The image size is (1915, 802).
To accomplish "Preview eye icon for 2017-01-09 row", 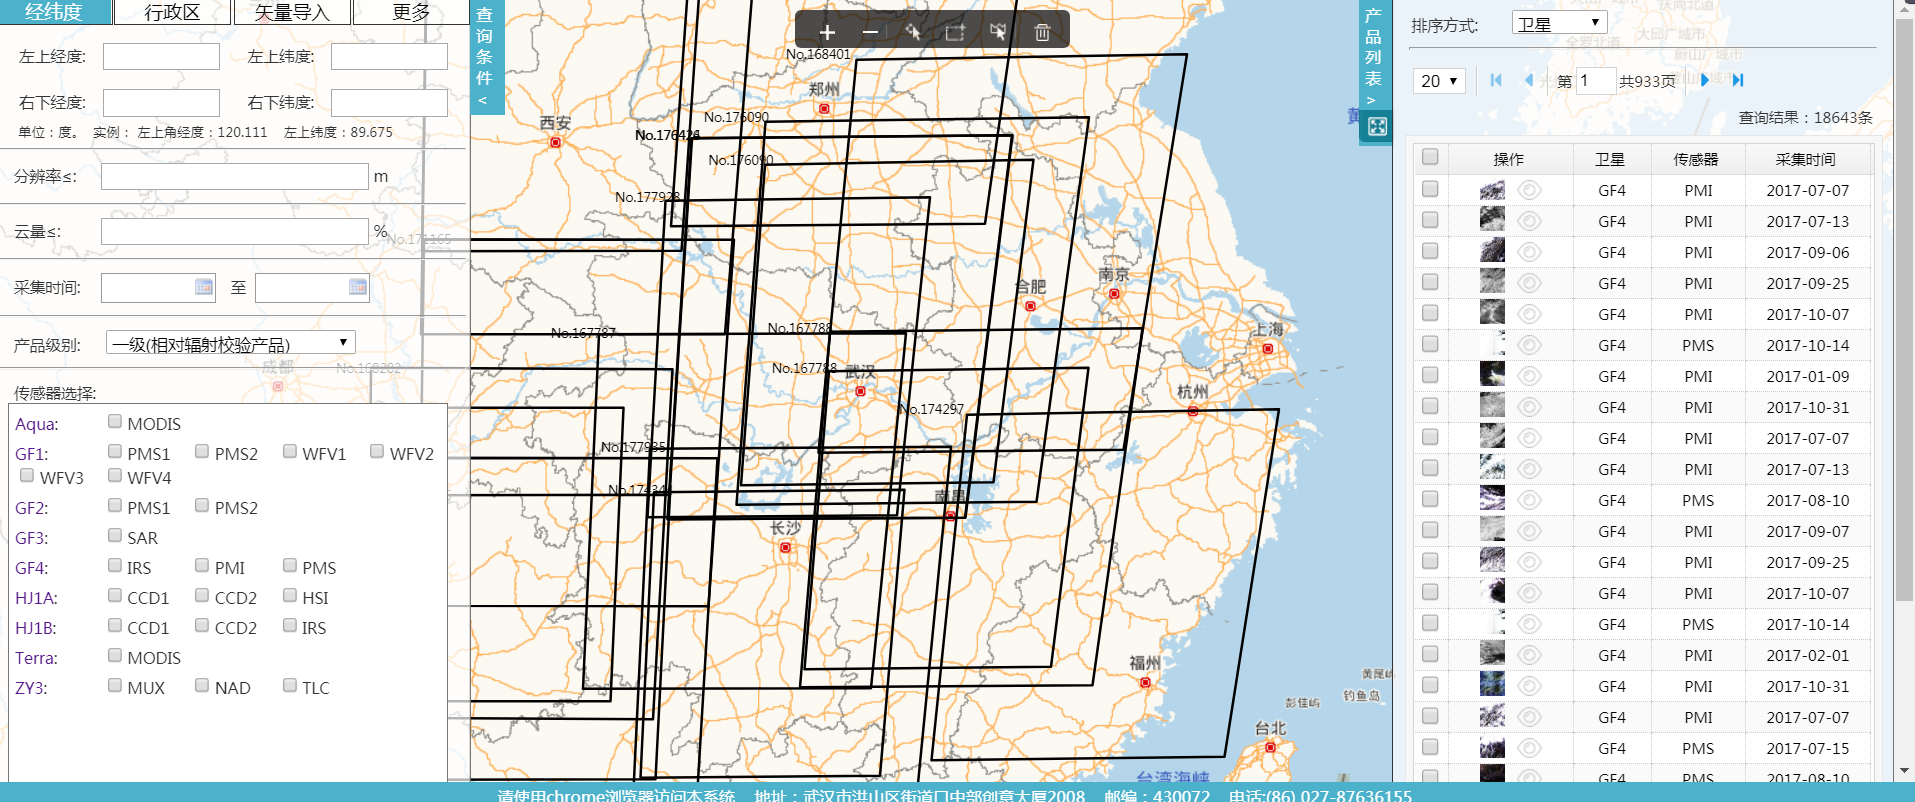I will [x=1529, y=376].
